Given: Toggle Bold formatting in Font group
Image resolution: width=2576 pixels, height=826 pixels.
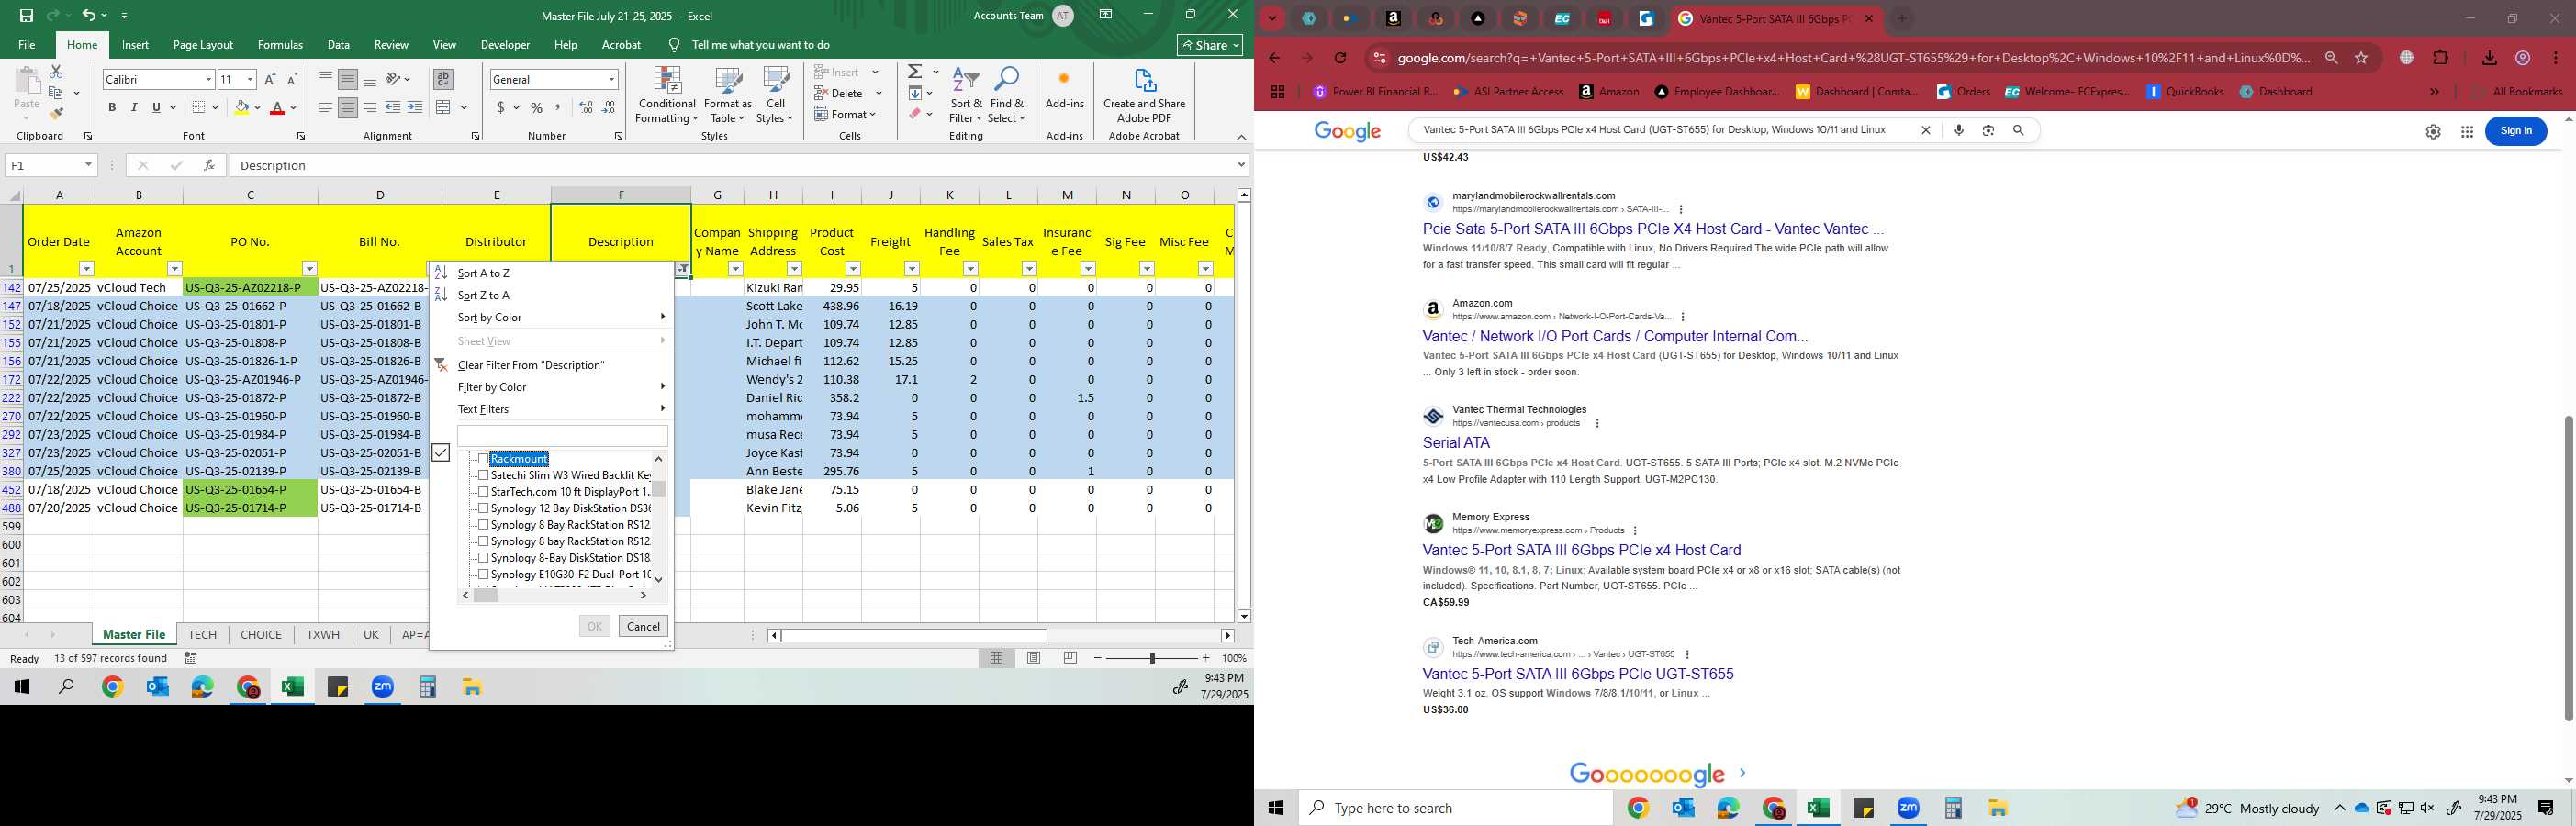Looking at the screenshot, I should point(112,107).
